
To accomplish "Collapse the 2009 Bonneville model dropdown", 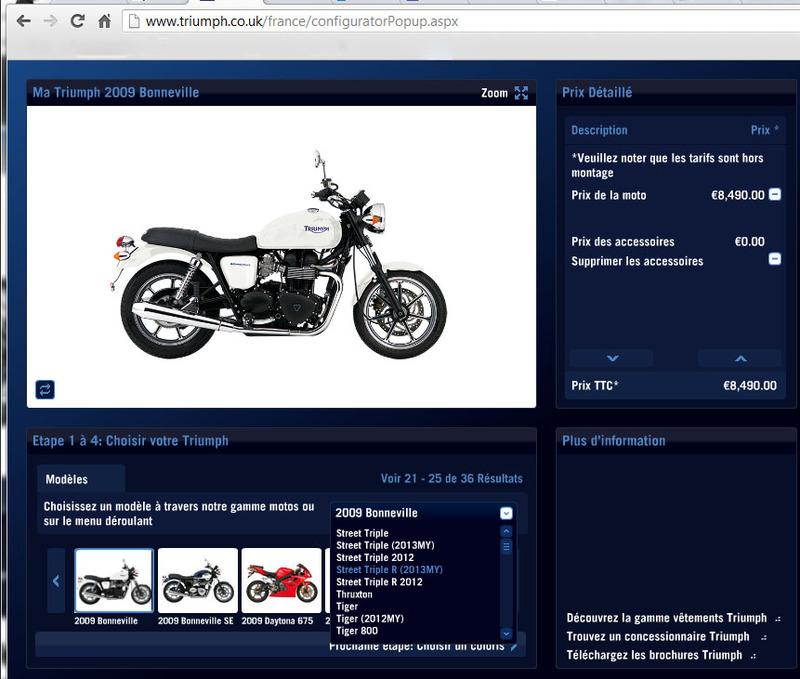I will [506, 513].
